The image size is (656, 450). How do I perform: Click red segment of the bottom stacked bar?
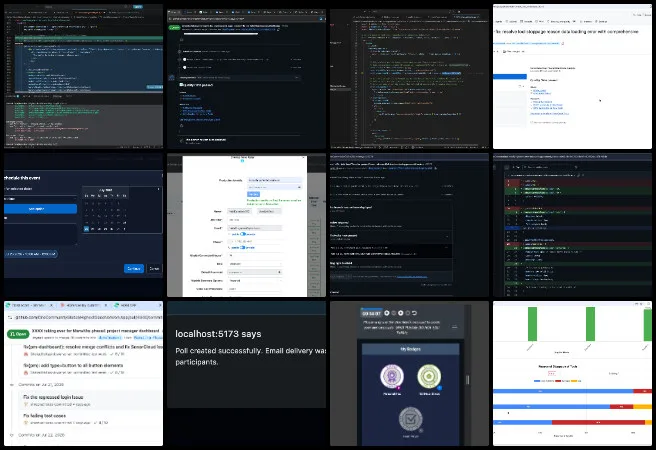tap(598, 422)
